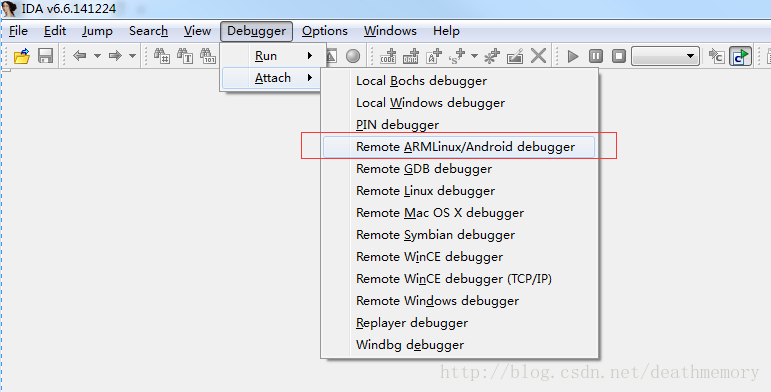Open the forward history dropdown arrow

point(132,56)
